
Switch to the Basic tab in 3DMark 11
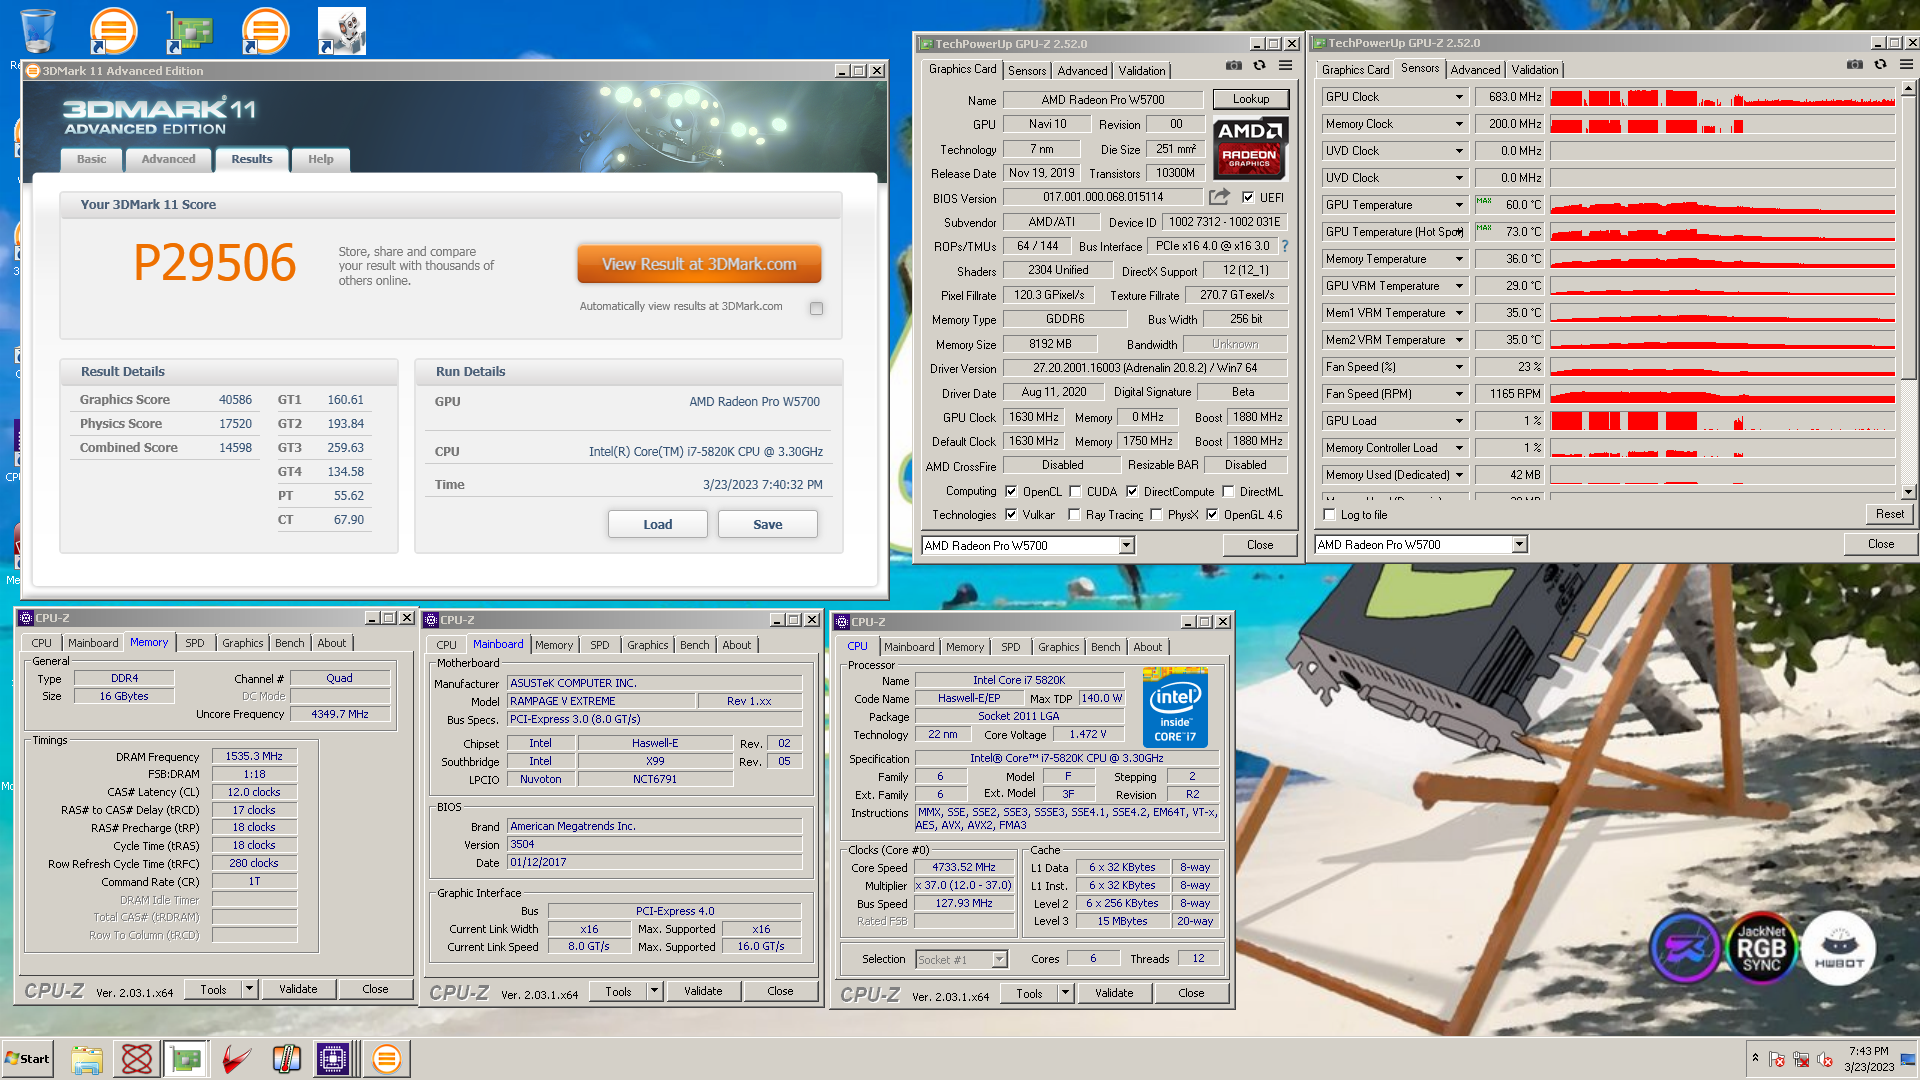tap(91, 159)
